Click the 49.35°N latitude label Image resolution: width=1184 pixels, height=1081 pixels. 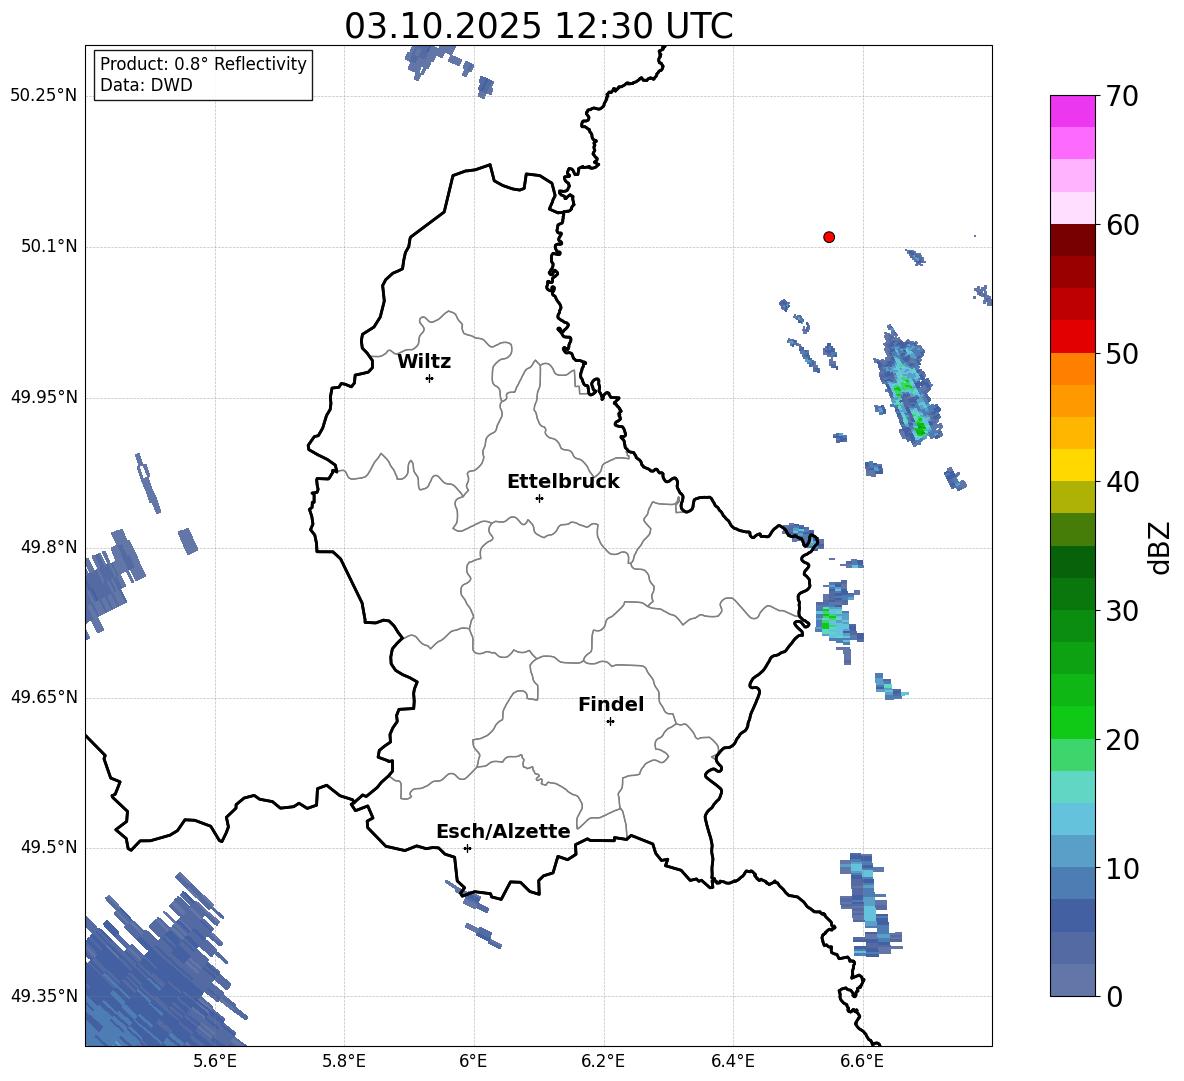44,996
